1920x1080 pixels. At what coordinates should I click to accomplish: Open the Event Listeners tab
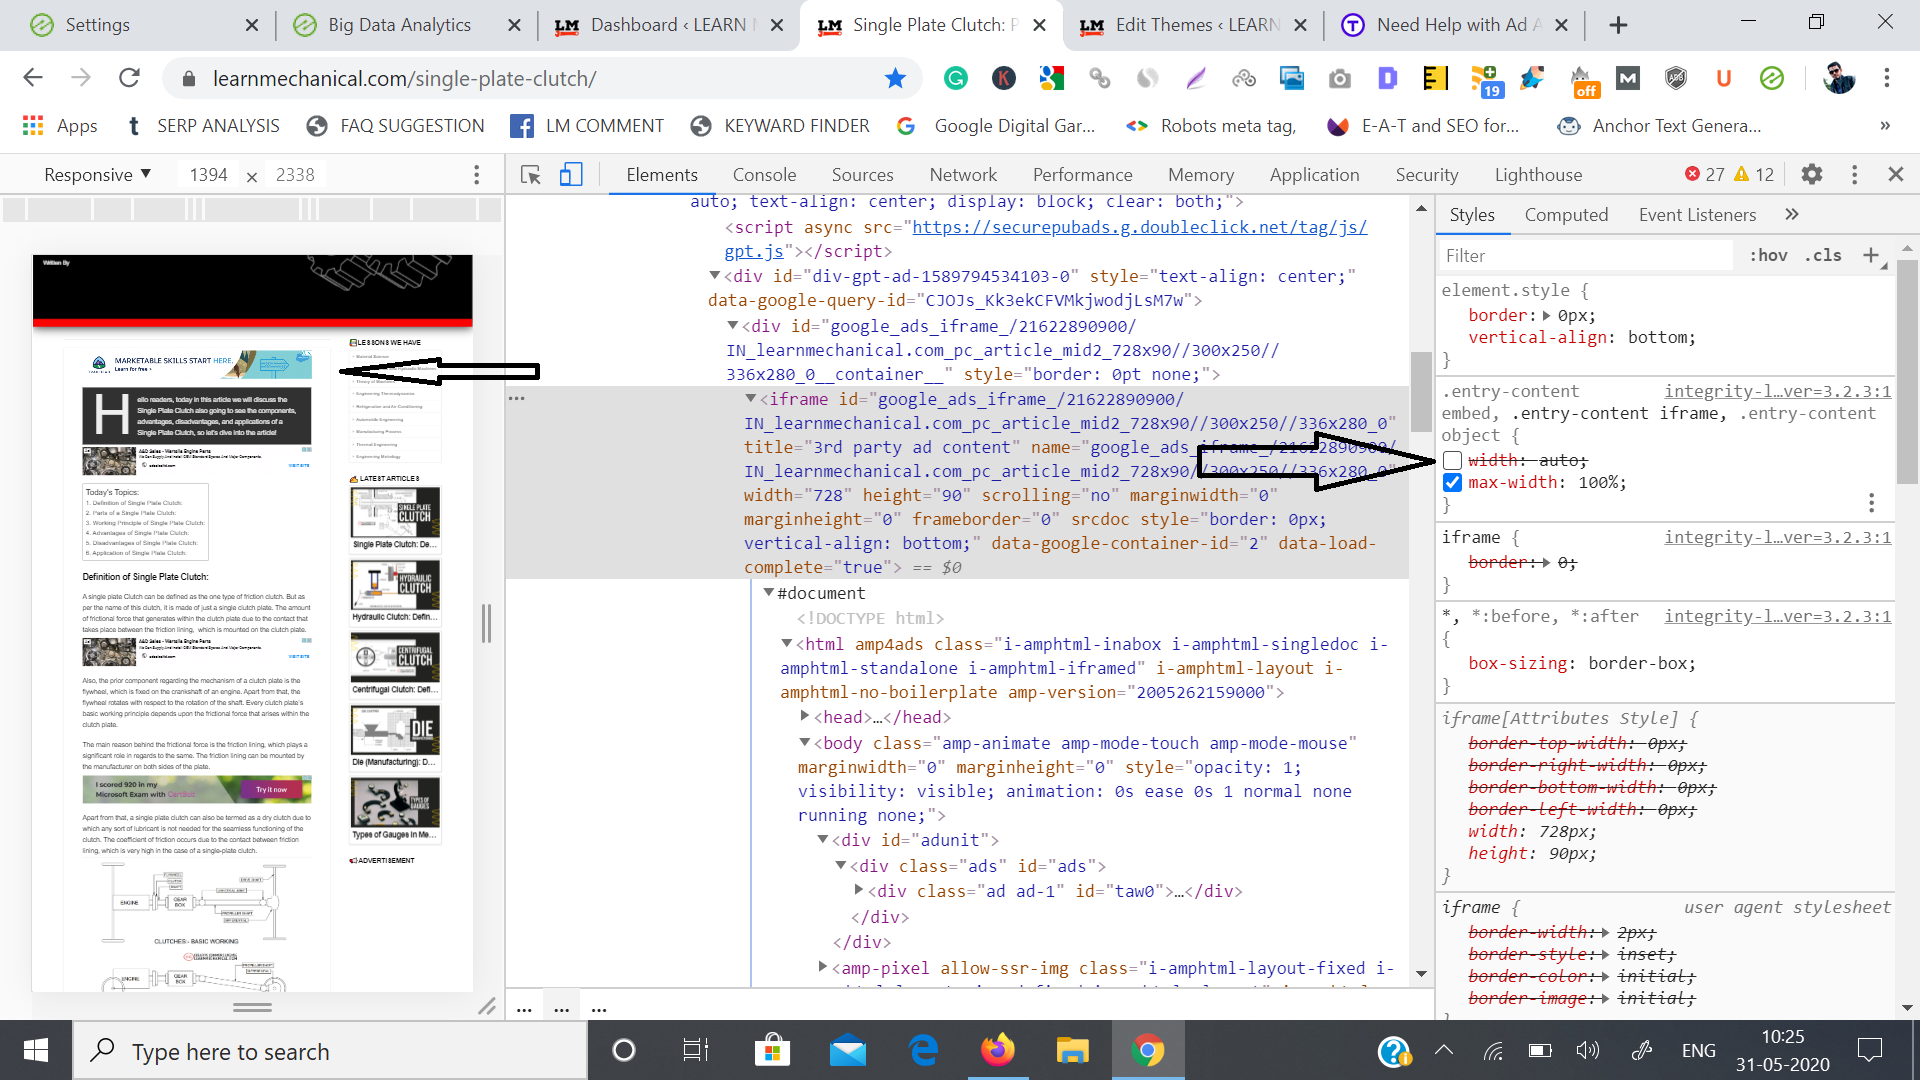[x=1697, y=215]
